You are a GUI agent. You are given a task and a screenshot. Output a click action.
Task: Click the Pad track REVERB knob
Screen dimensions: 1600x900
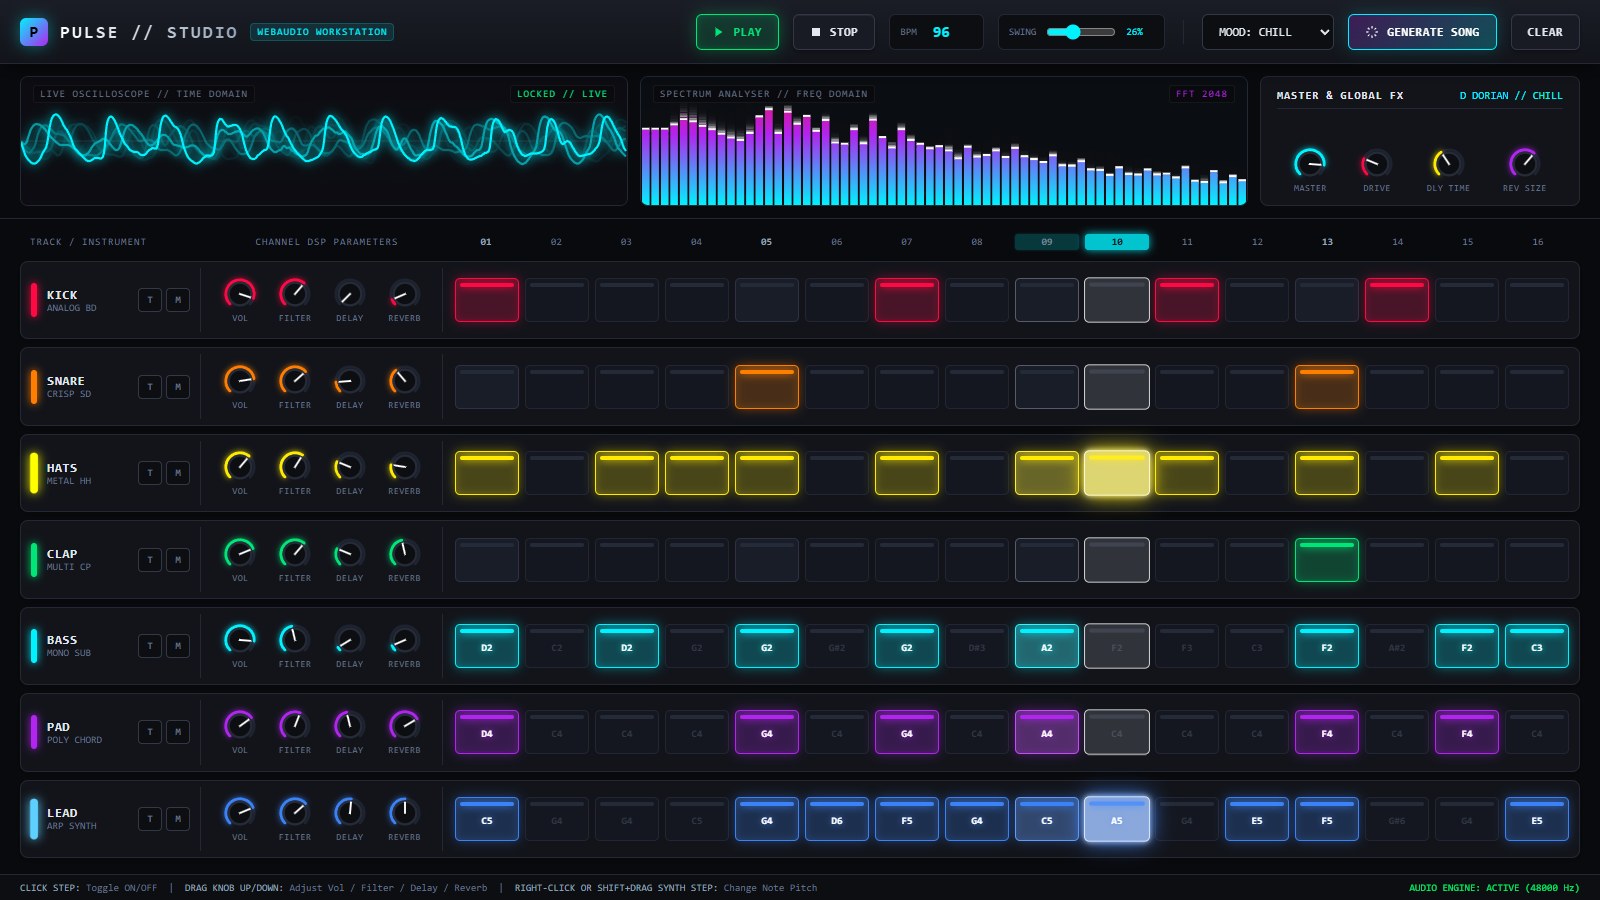pos(404,726)
